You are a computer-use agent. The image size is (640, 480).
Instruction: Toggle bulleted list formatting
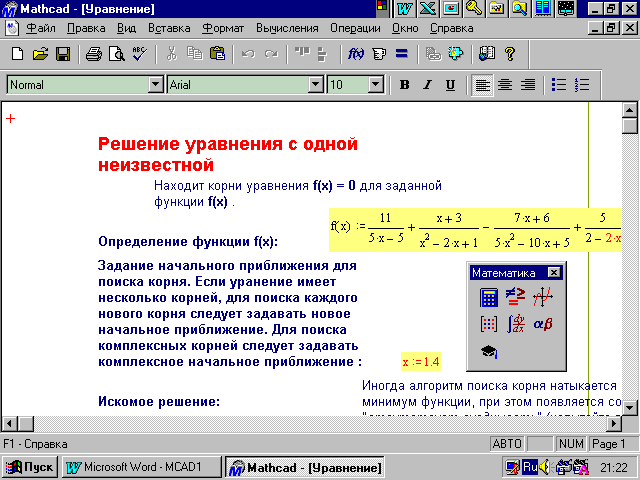[x=558, y=85]
